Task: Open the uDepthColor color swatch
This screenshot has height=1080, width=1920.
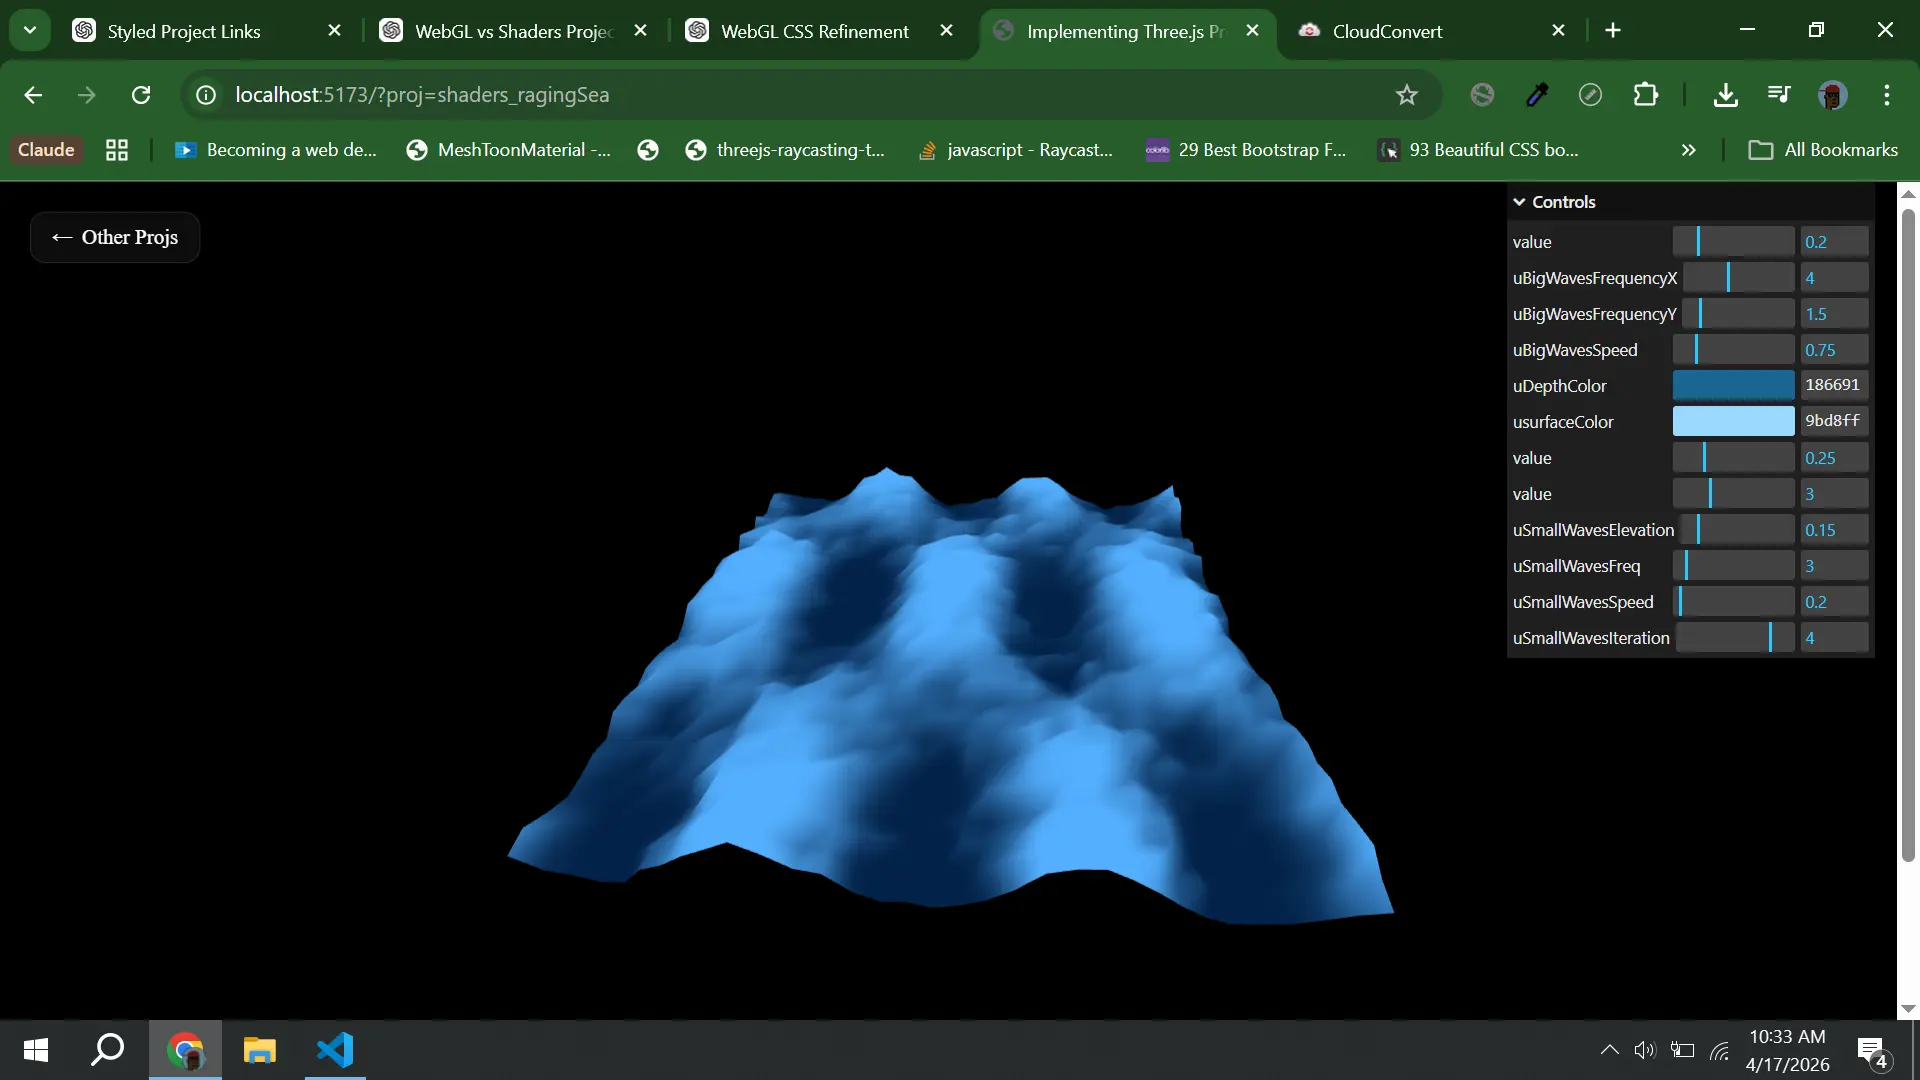Action: [1733, 386]
